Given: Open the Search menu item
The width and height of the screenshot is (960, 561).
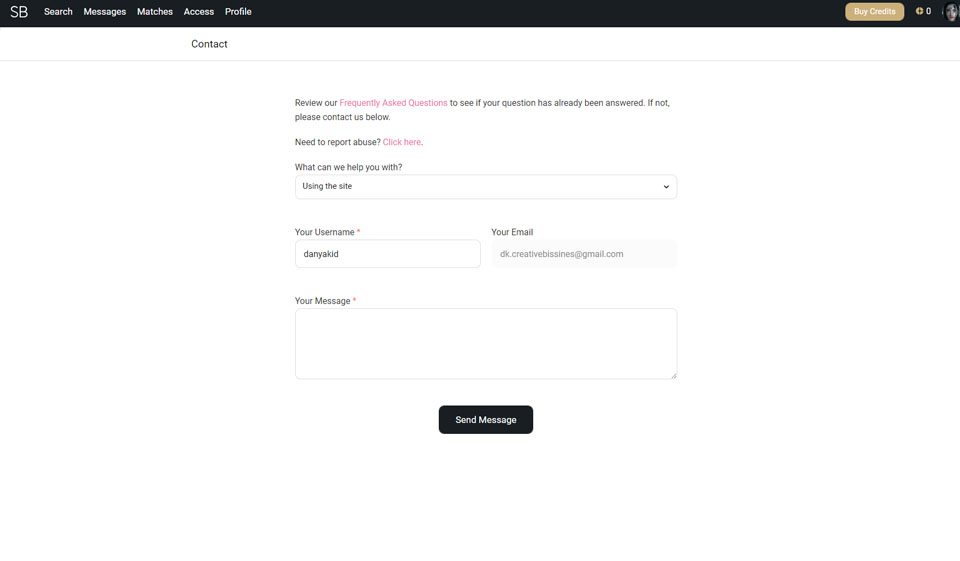Looking at the screenshot, I should point(58,12).
